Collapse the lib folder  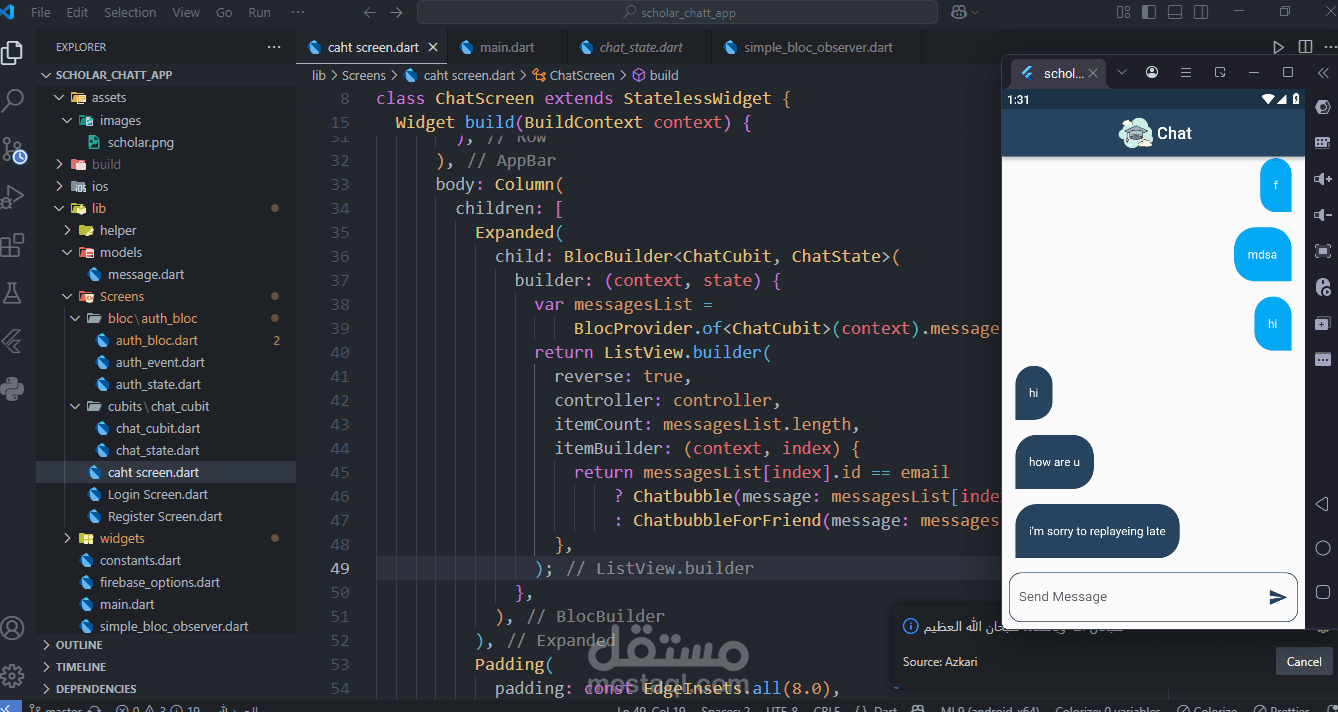(98, 208)
